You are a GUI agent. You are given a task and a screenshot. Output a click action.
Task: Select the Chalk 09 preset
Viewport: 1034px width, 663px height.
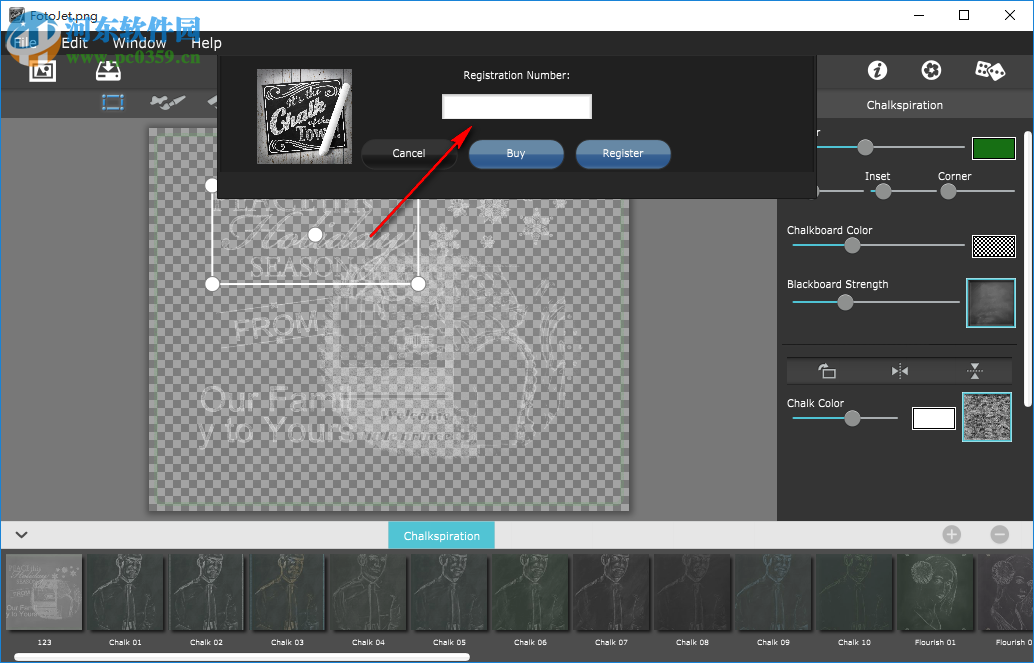click(774, 592)
